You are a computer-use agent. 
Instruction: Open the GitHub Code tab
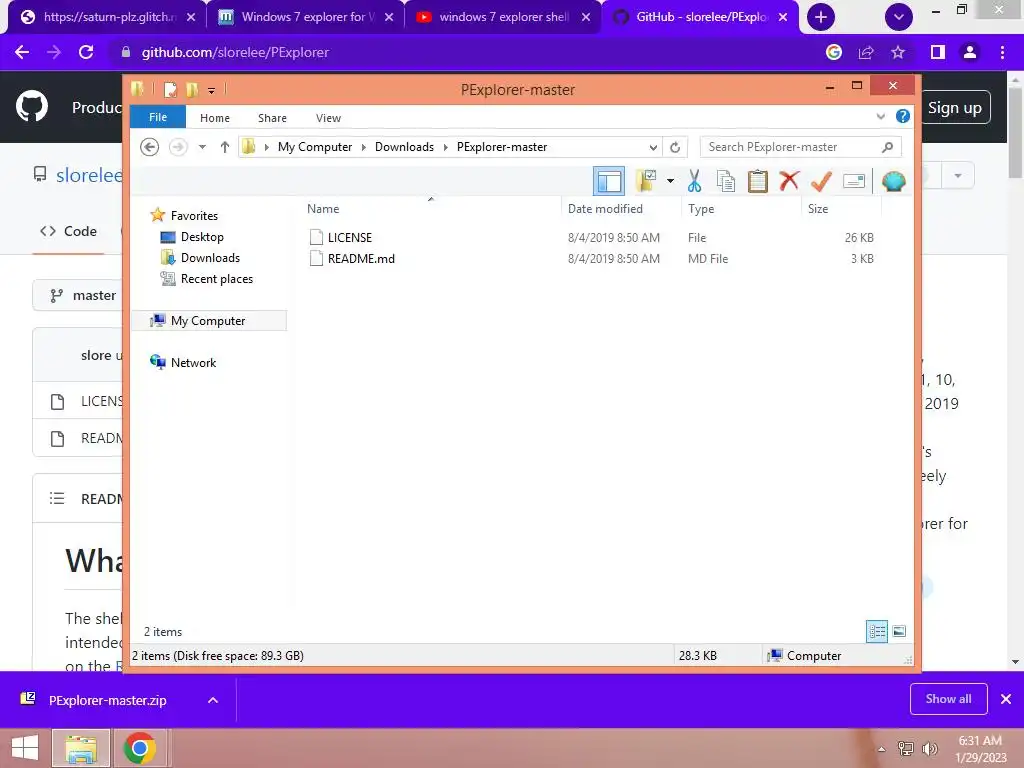69,231
